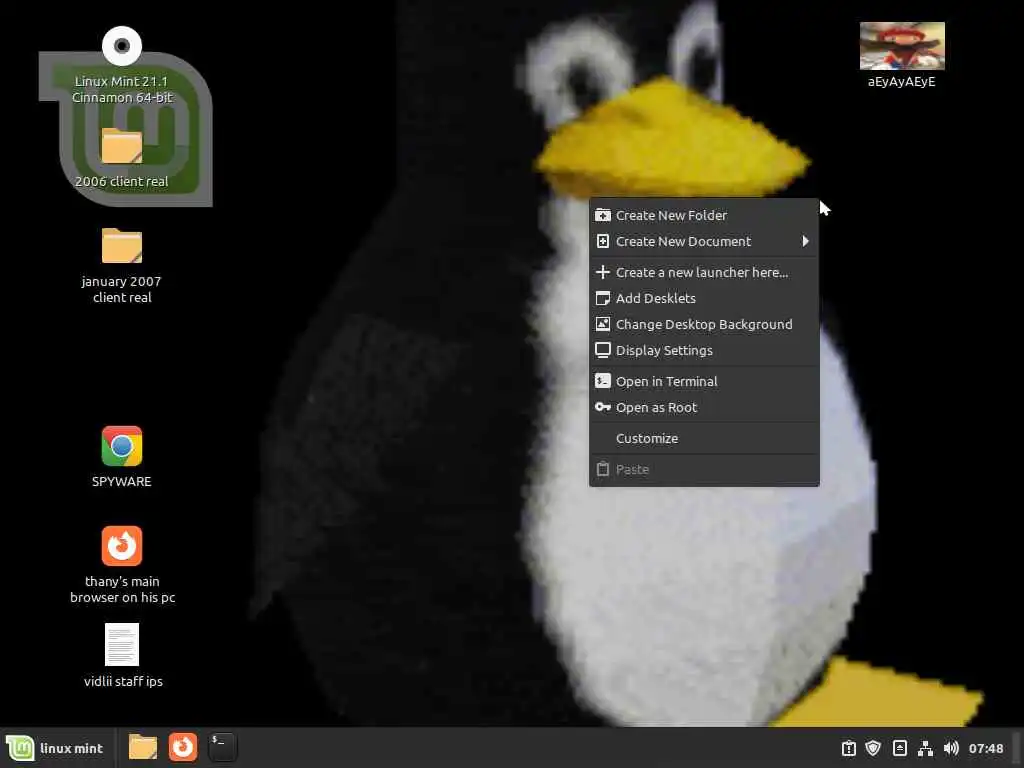1024x768 pixels.
Task: Click the Change Desktop Background picture icon
Action: 603,325
